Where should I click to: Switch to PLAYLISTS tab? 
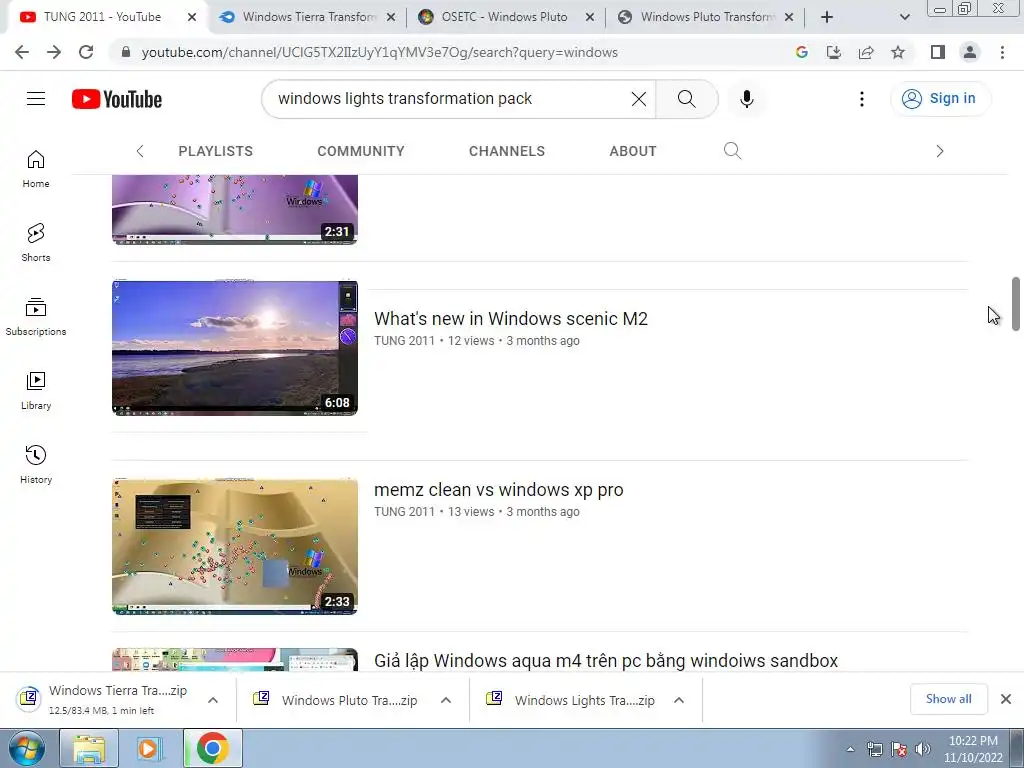pyautogui.click(x=216, y=151)
